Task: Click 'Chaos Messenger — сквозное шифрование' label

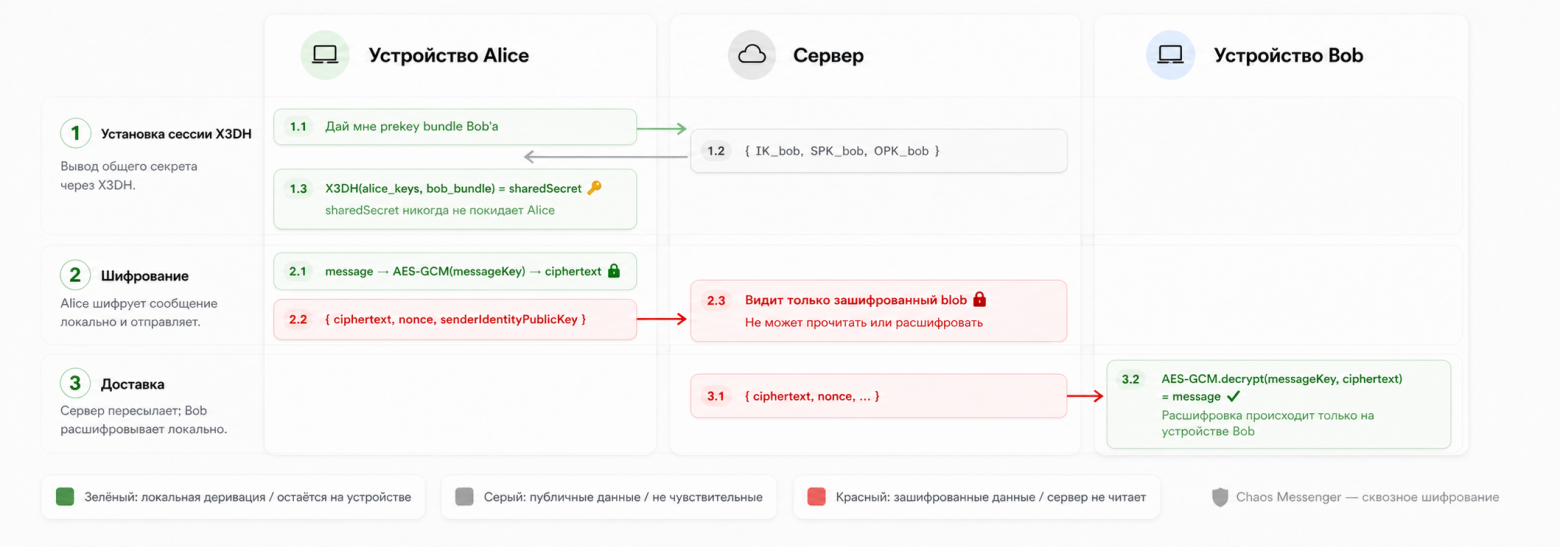Action: [x=1367, y=497]
